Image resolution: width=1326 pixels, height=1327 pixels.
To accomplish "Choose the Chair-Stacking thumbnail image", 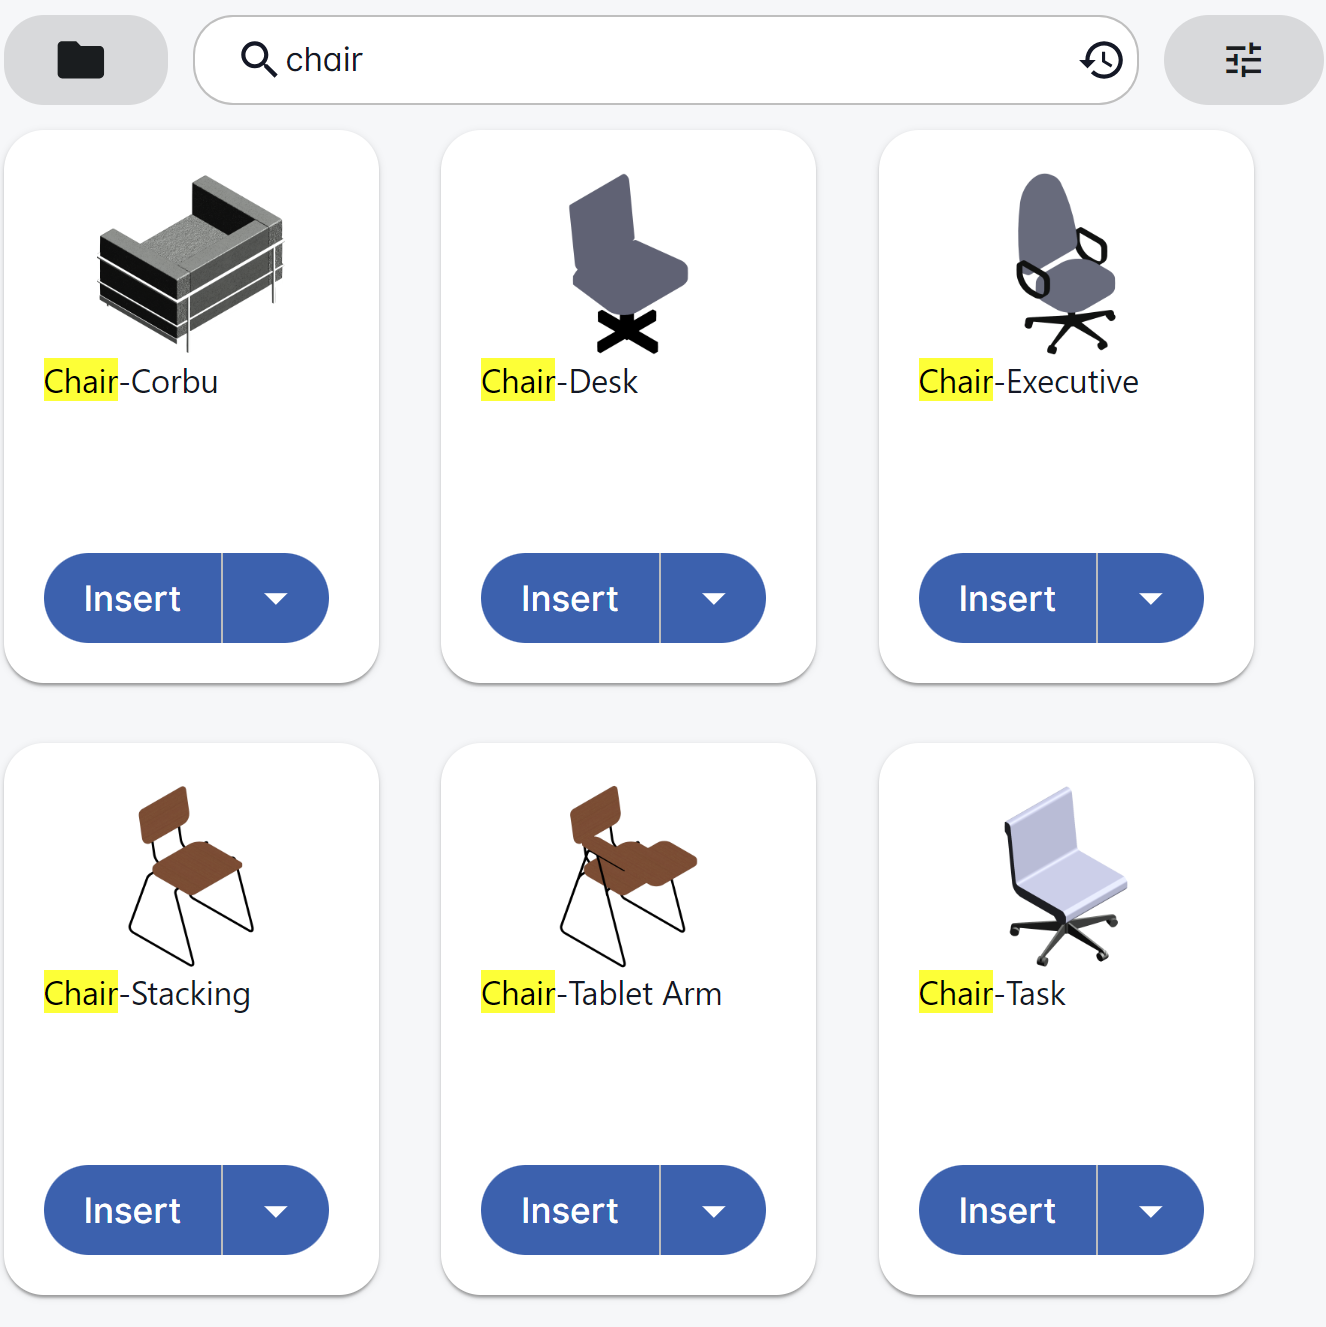I will [x=190, y=875].
